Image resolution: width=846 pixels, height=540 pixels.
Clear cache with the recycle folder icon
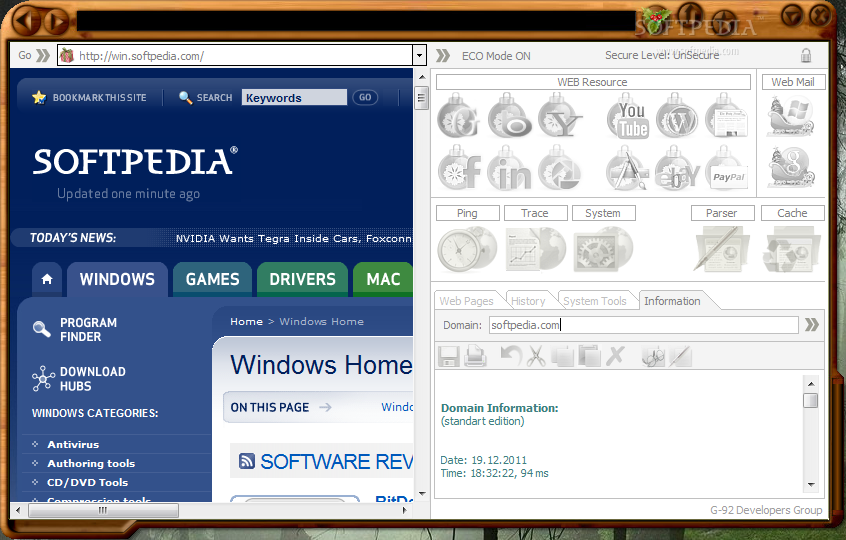792,249
